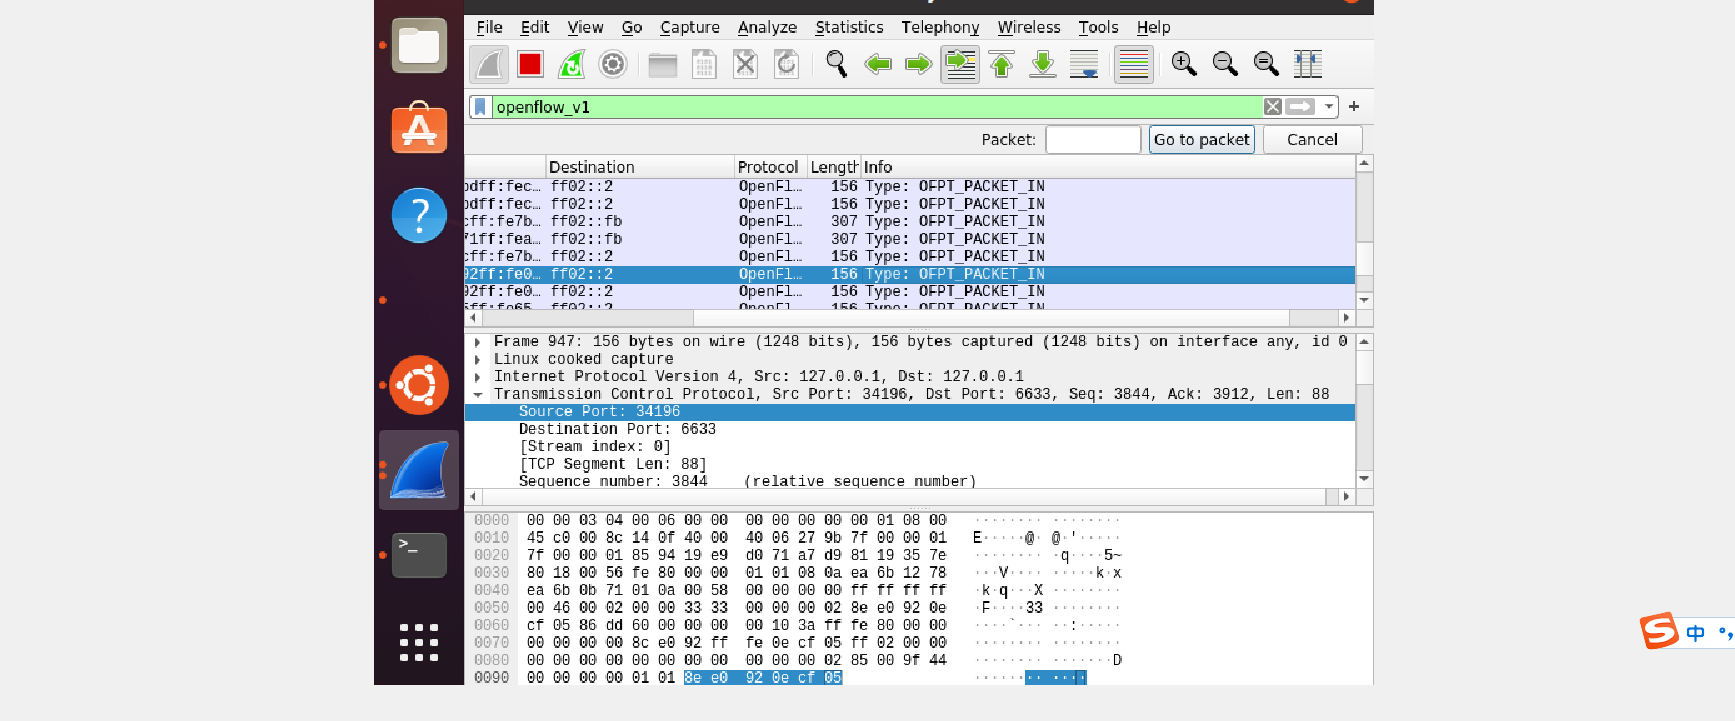The height and width of the screenshot is (721, 1735).
Task: Go back in packet history with the left arrow
Action: 878,65
